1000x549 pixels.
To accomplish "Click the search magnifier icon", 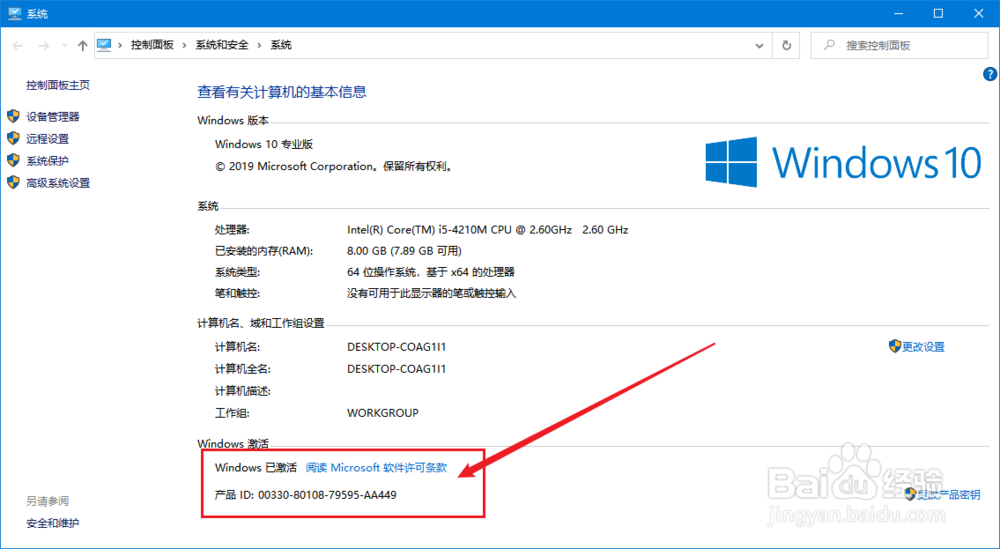I will [829, 45].
